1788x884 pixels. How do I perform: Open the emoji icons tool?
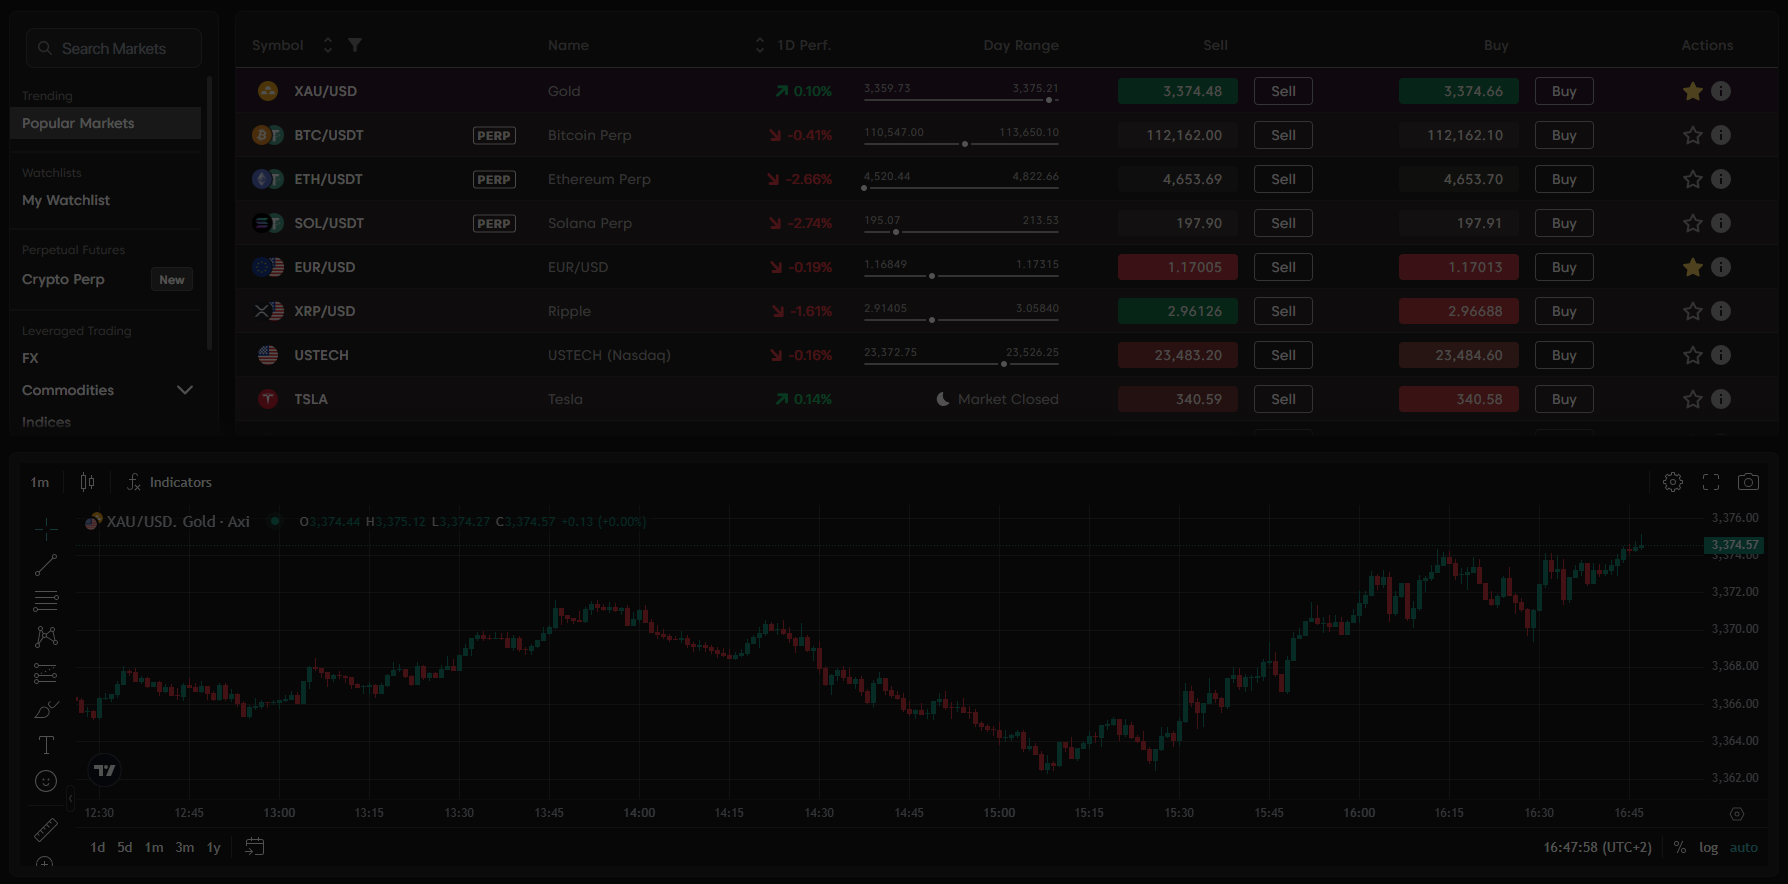[46, 781]
